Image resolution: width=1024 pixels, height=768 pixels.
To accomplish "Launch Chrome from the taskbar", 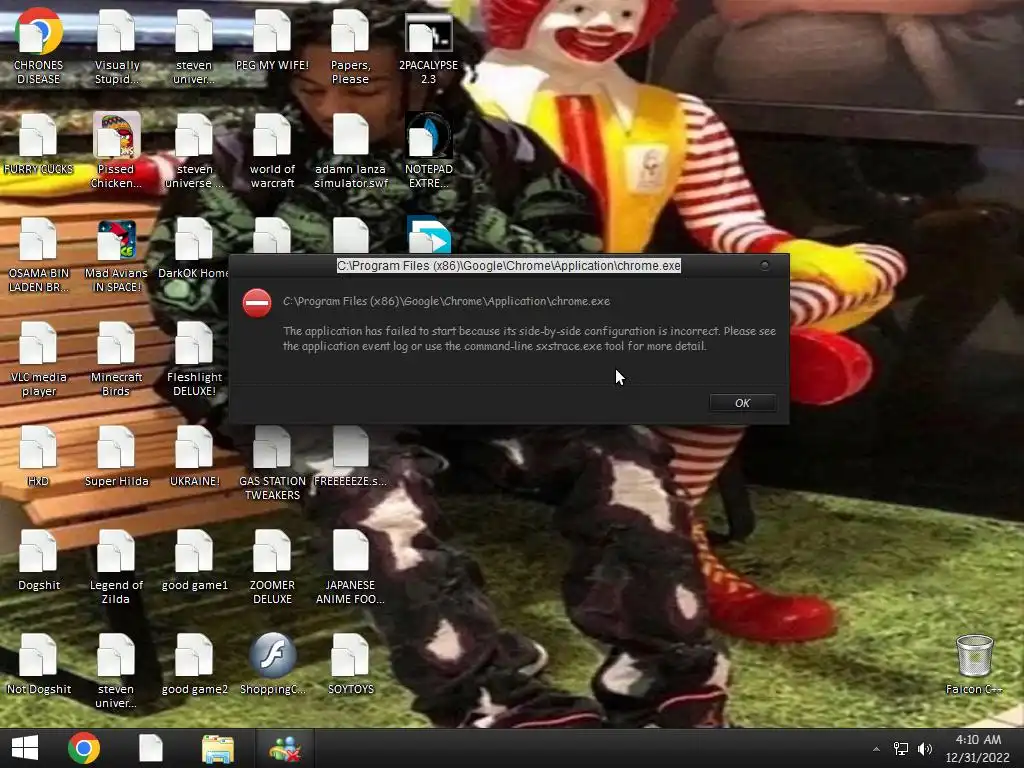I will (84, 748).
